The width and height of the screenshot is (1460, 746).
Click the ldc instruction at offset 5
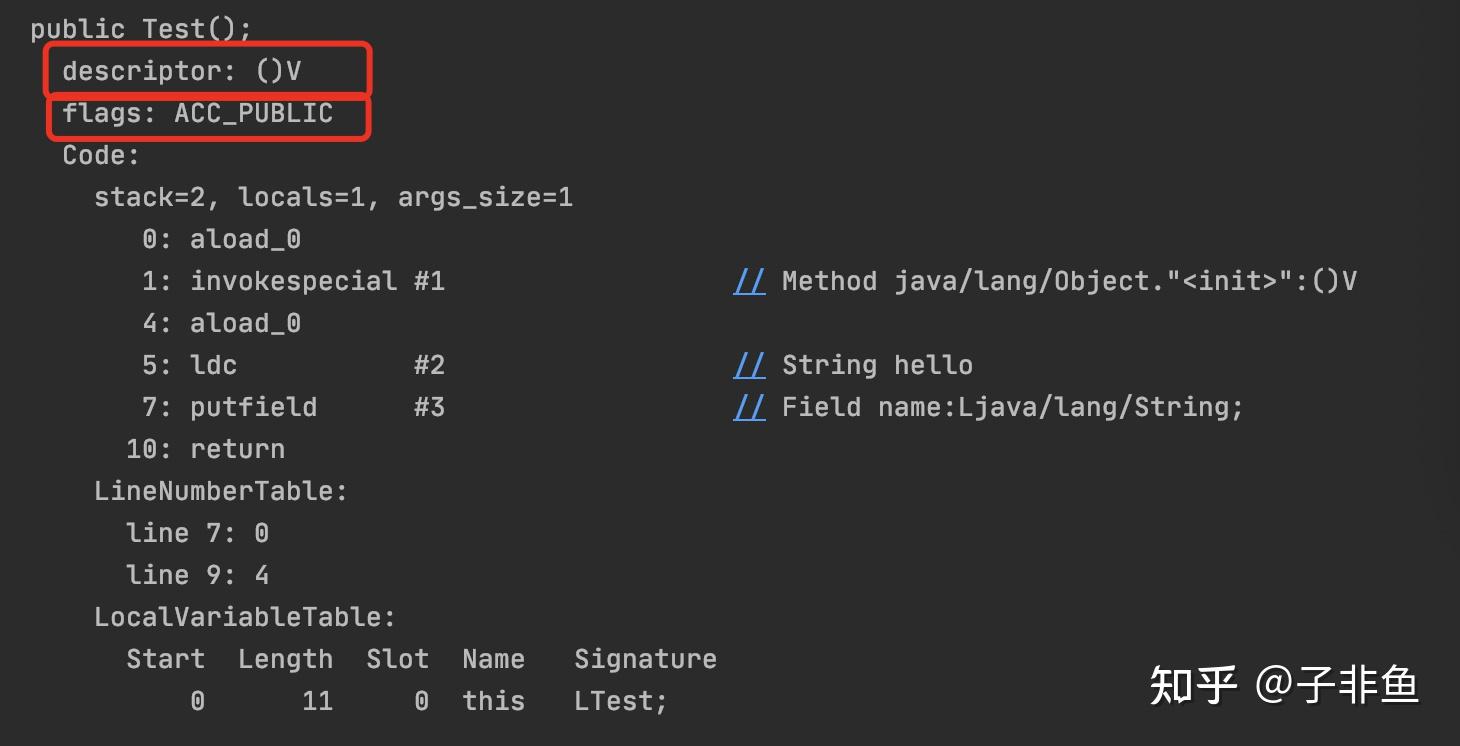pyautogui.click(x=214, y=366)
